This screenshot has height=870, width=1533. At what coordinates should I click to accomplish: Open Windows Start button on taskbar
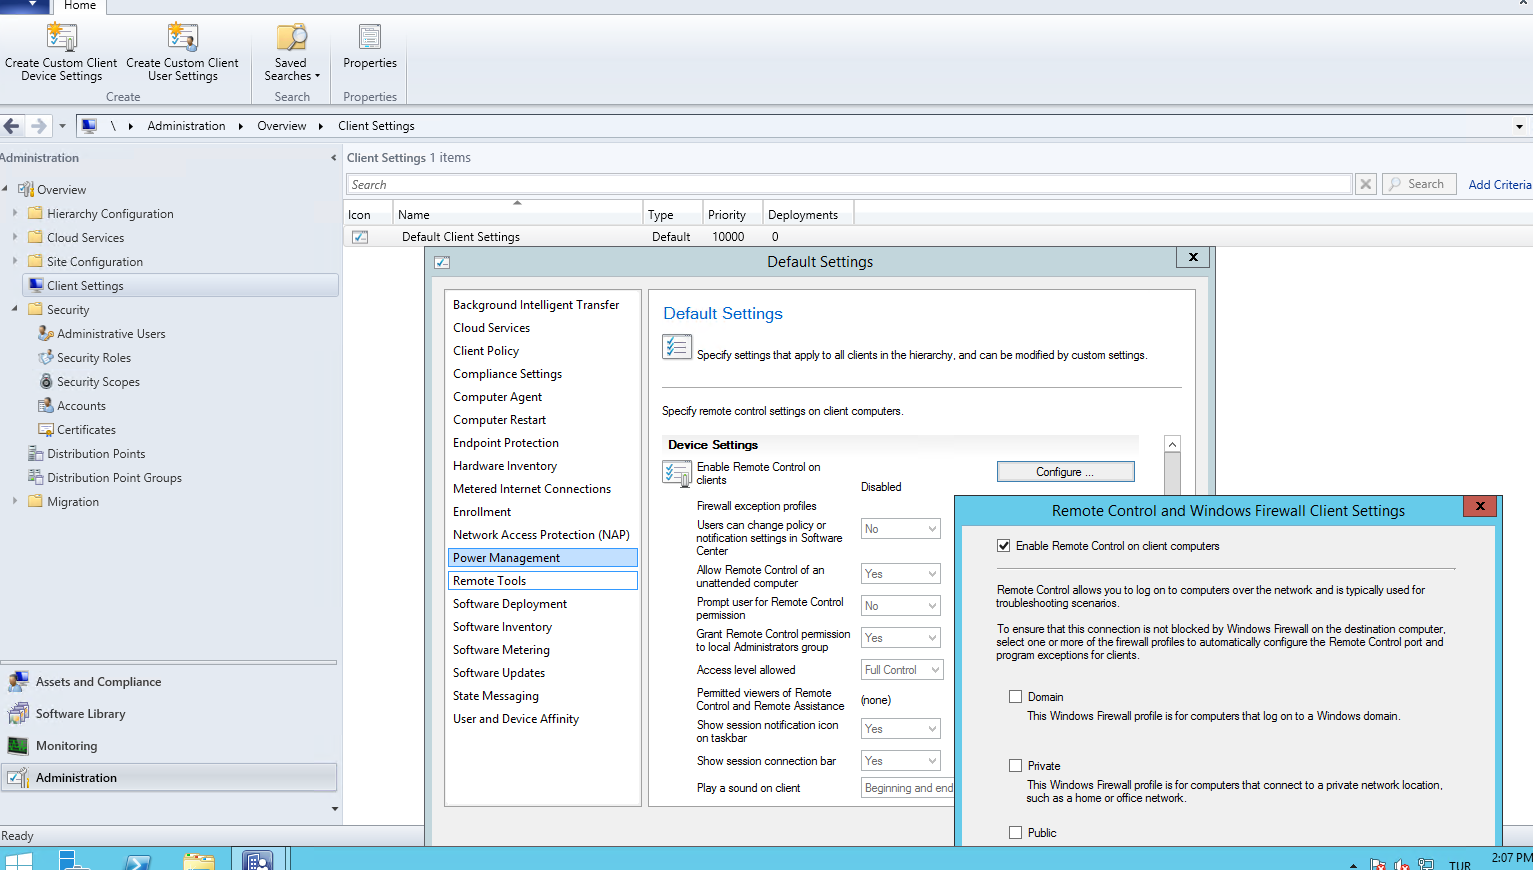[18, 860]
